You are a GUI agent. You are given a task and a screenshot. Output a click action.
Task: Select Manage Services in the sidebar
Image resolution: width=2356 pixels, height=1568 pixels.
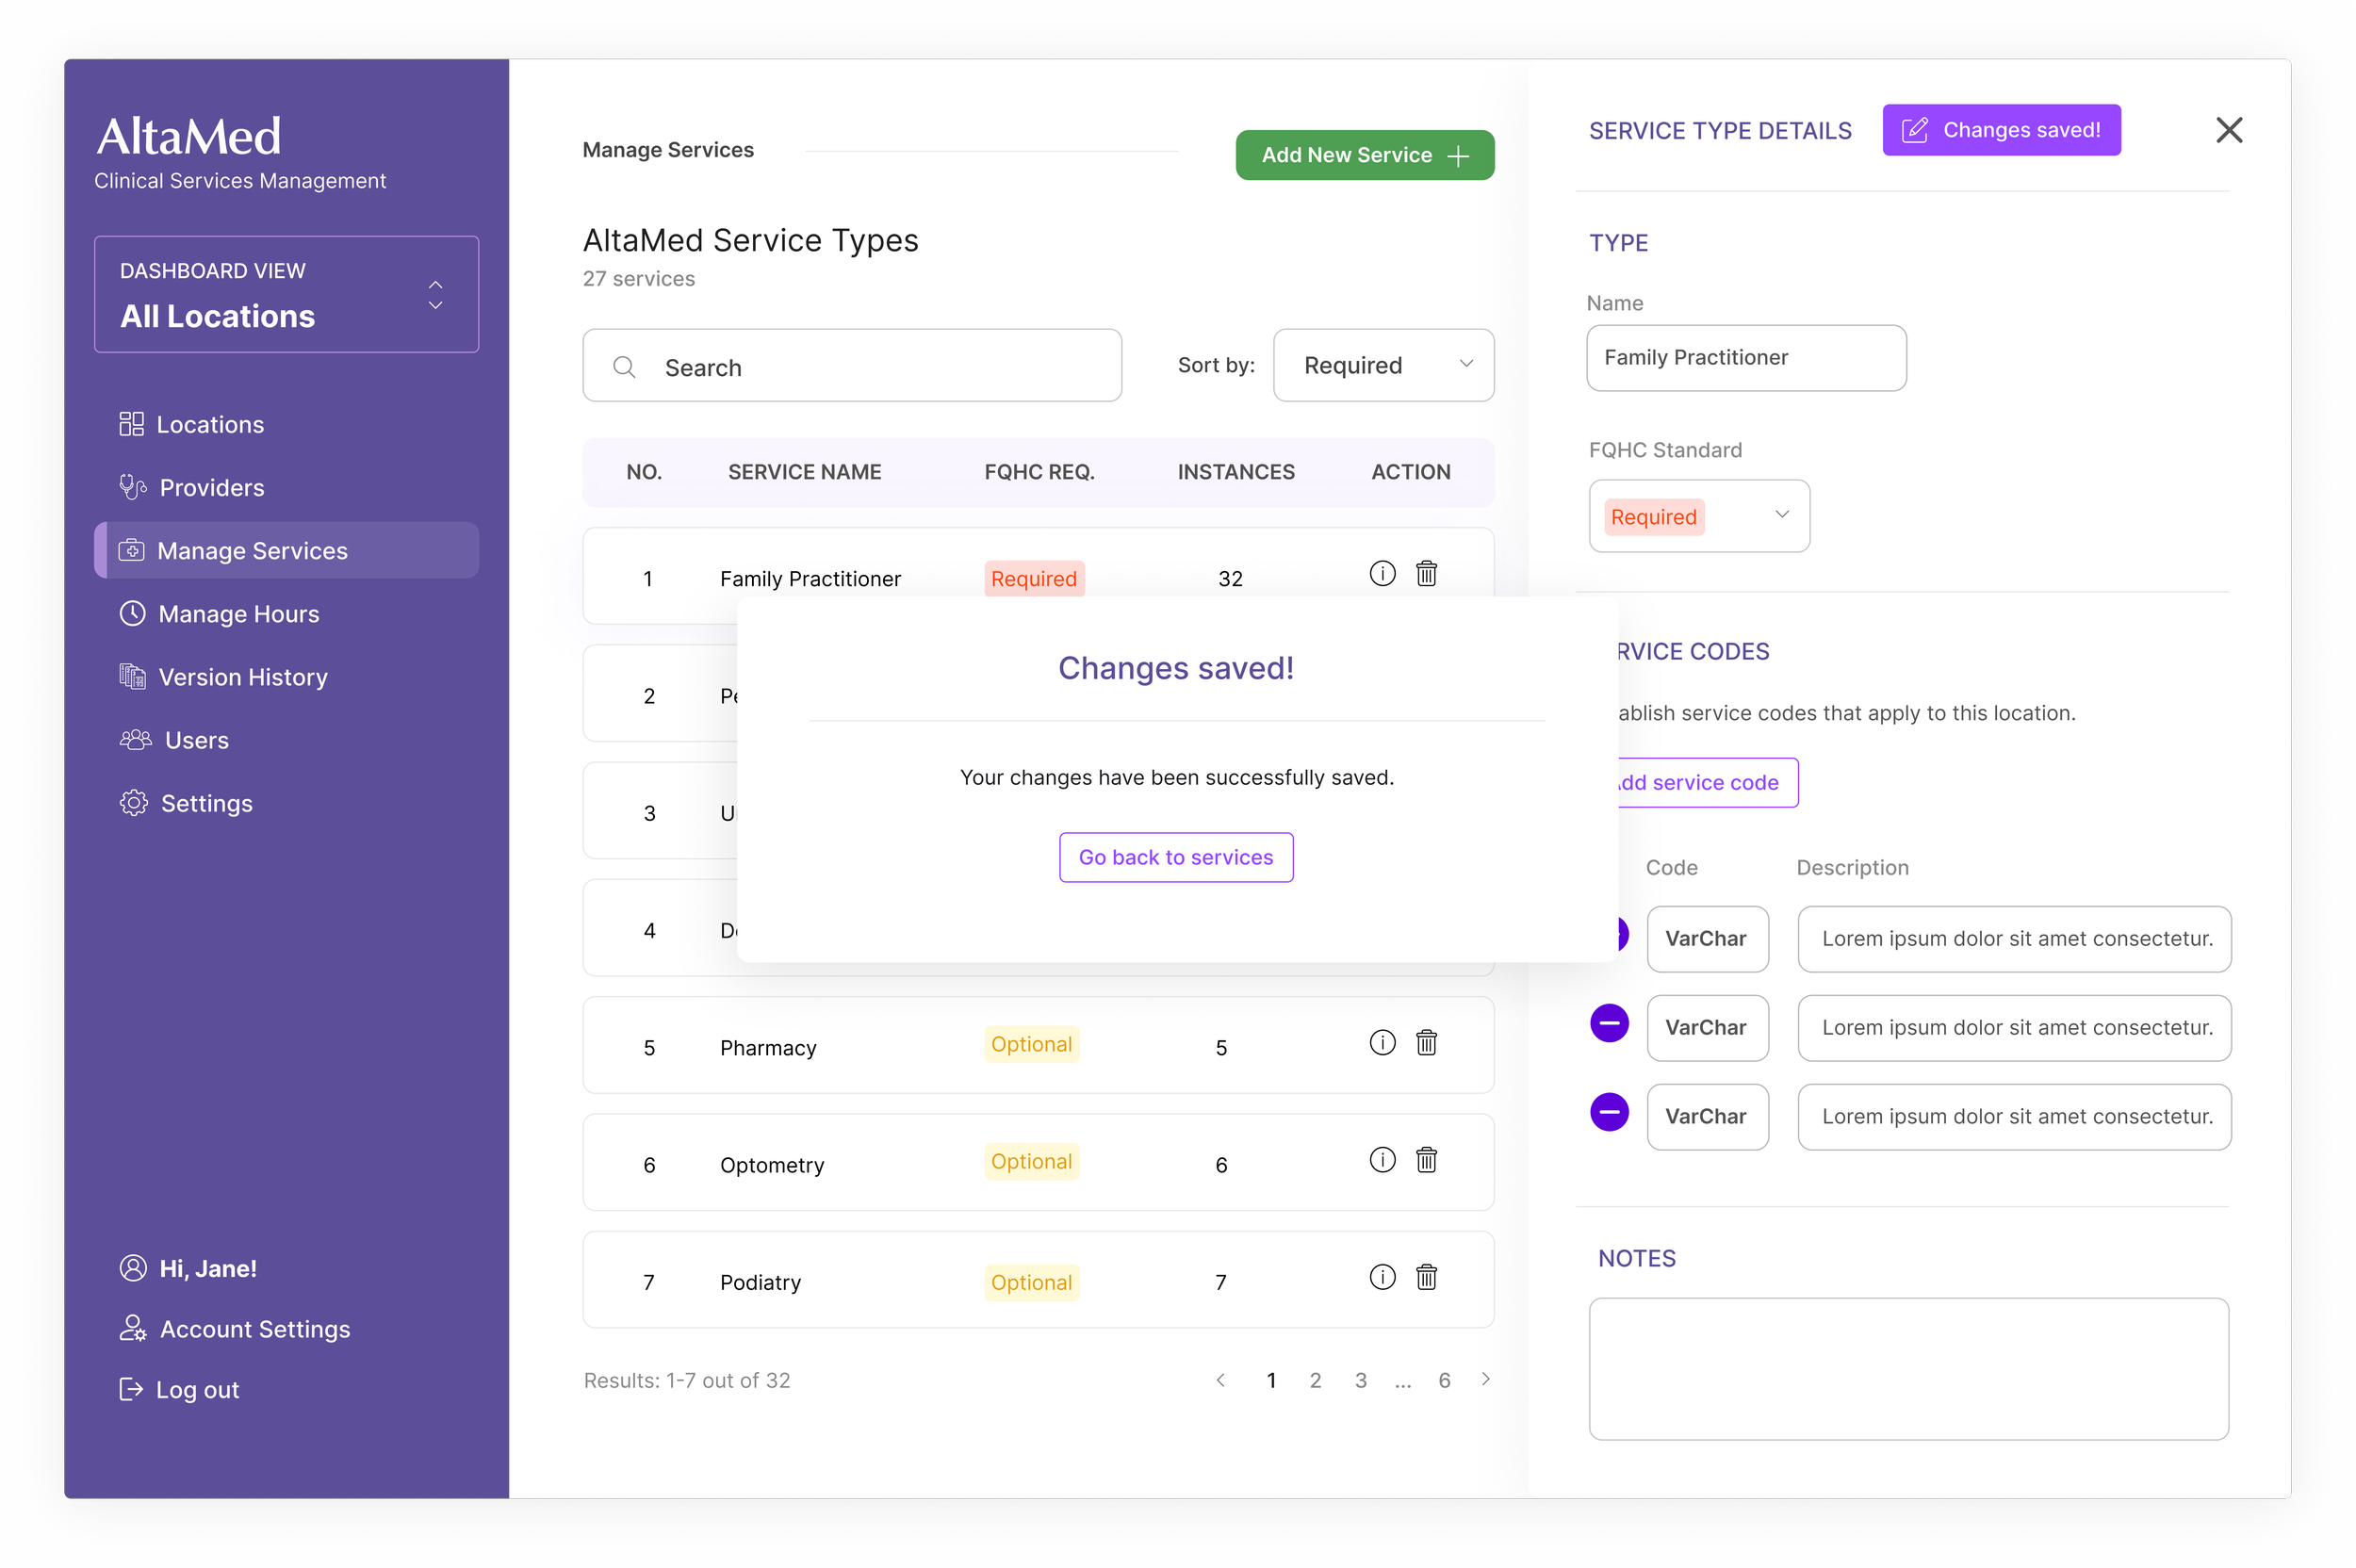coord(286,550)
